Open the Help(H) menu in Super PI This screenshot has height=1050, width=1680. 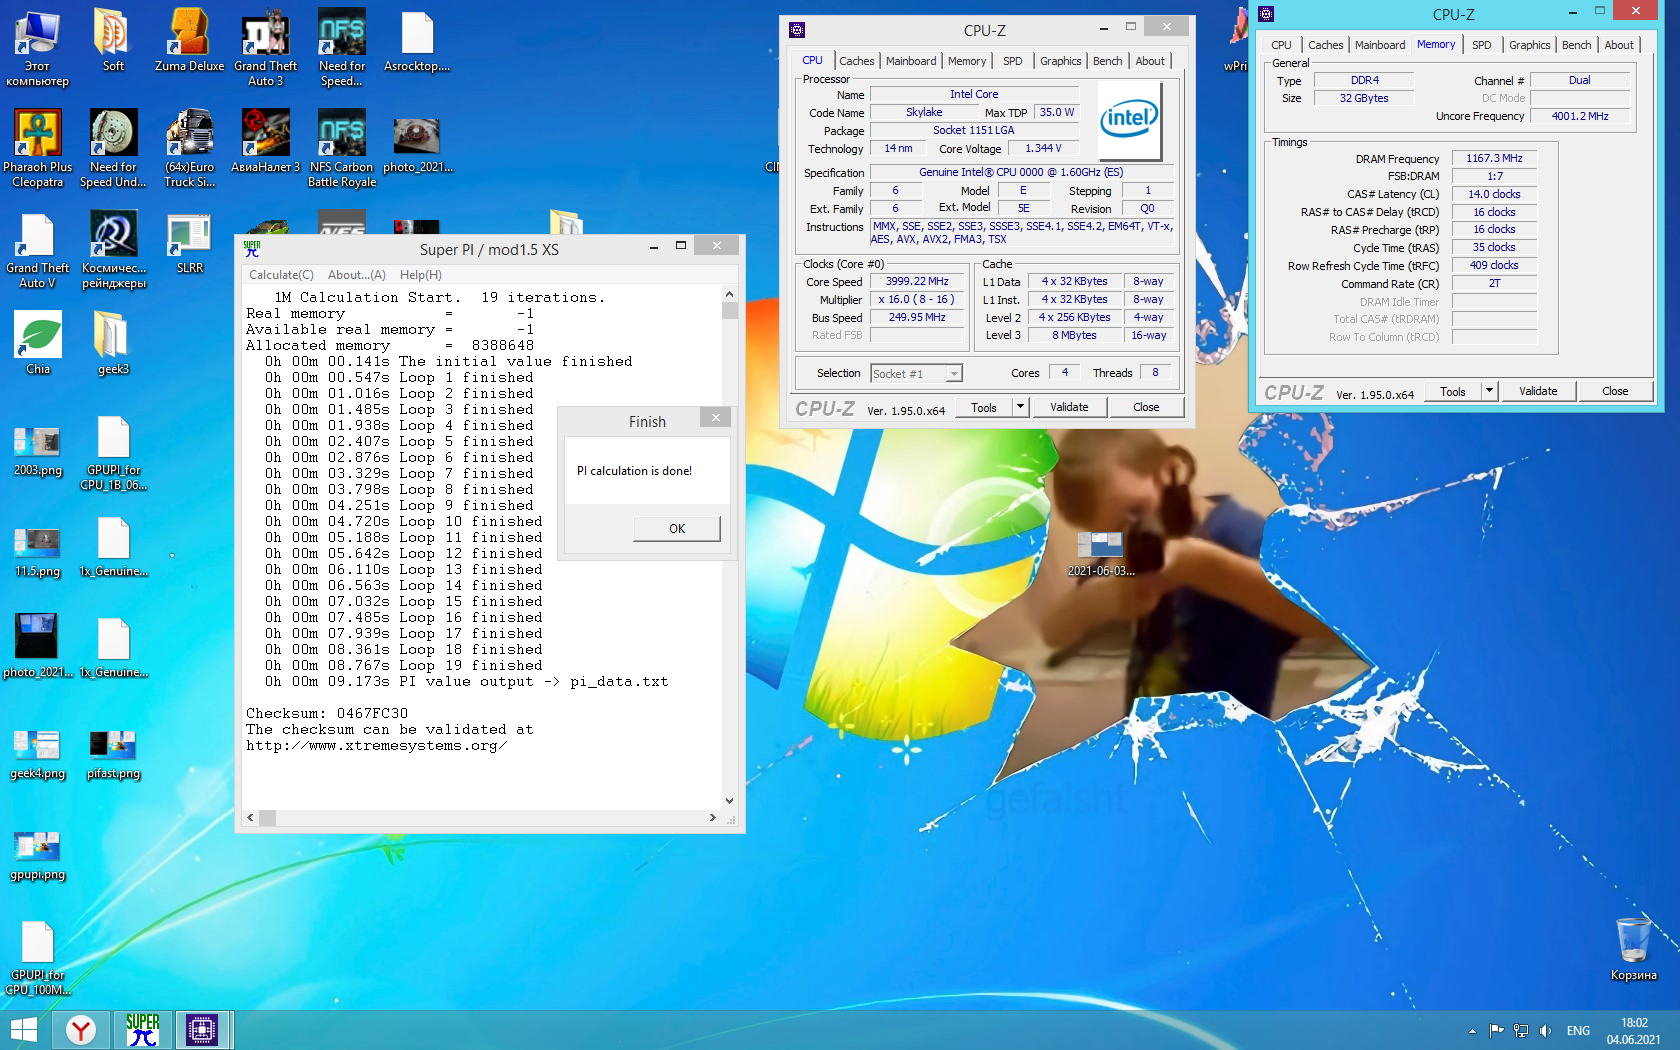point(420,275)
